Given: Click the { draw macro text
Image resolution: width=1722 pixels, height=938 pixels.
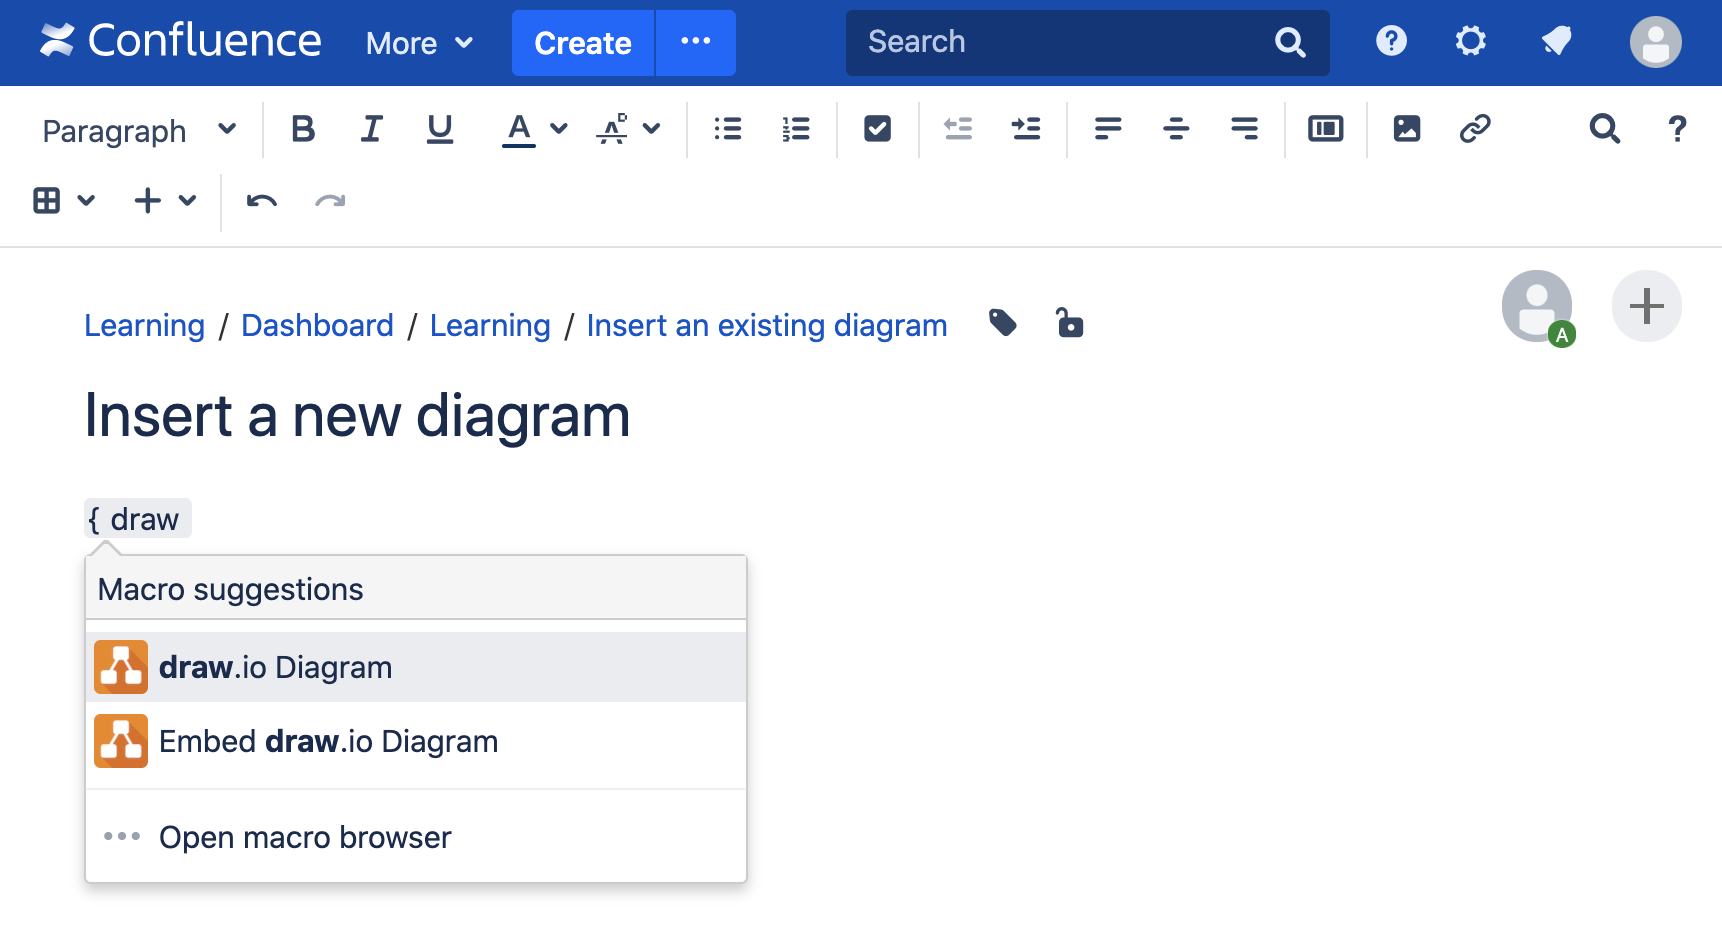Looking at the screenshot, I should [x=137, y=519].
